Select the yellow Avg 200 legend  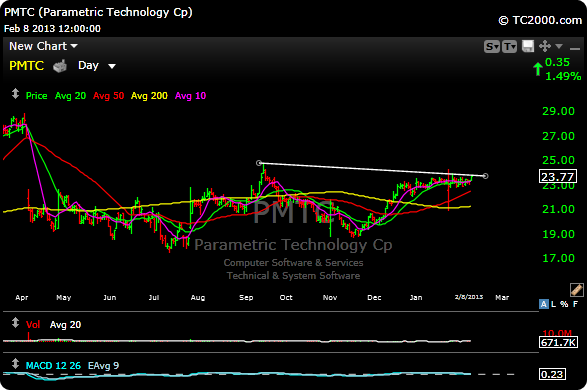(x=149, y=96)
